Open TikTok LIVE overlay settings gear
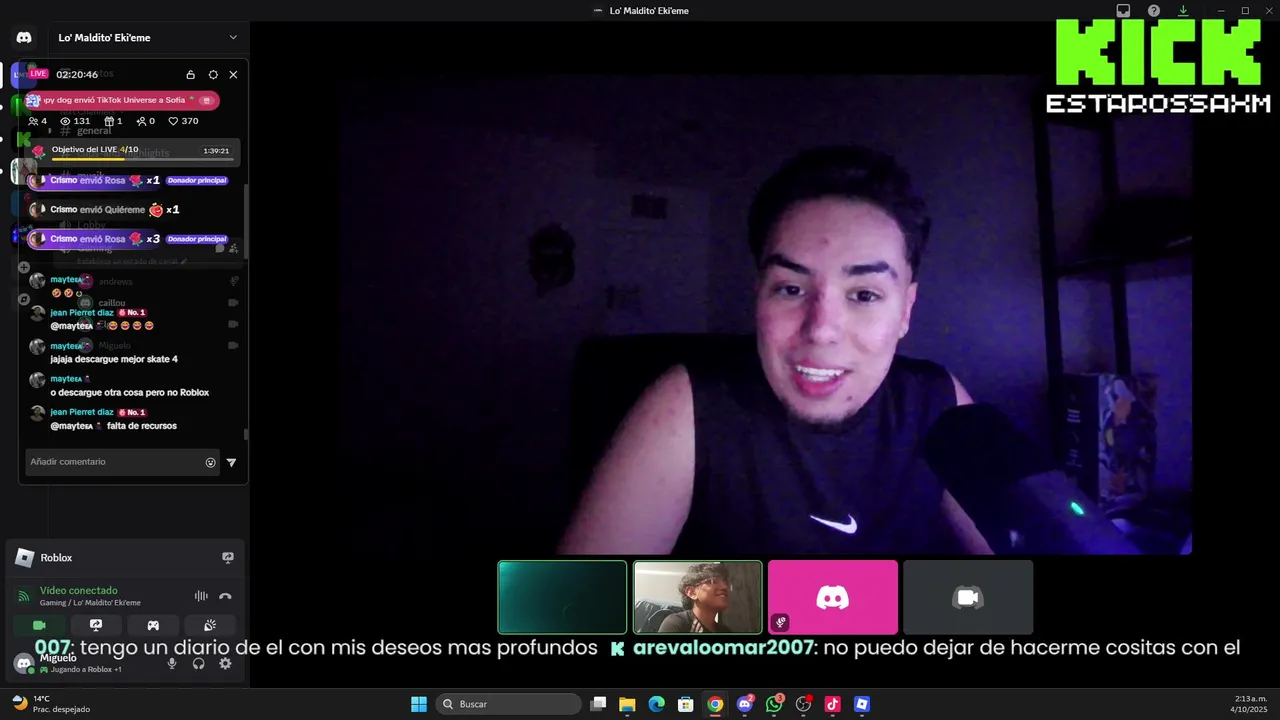This screenshot has width=1280, height=720. (x=213, y=75)
